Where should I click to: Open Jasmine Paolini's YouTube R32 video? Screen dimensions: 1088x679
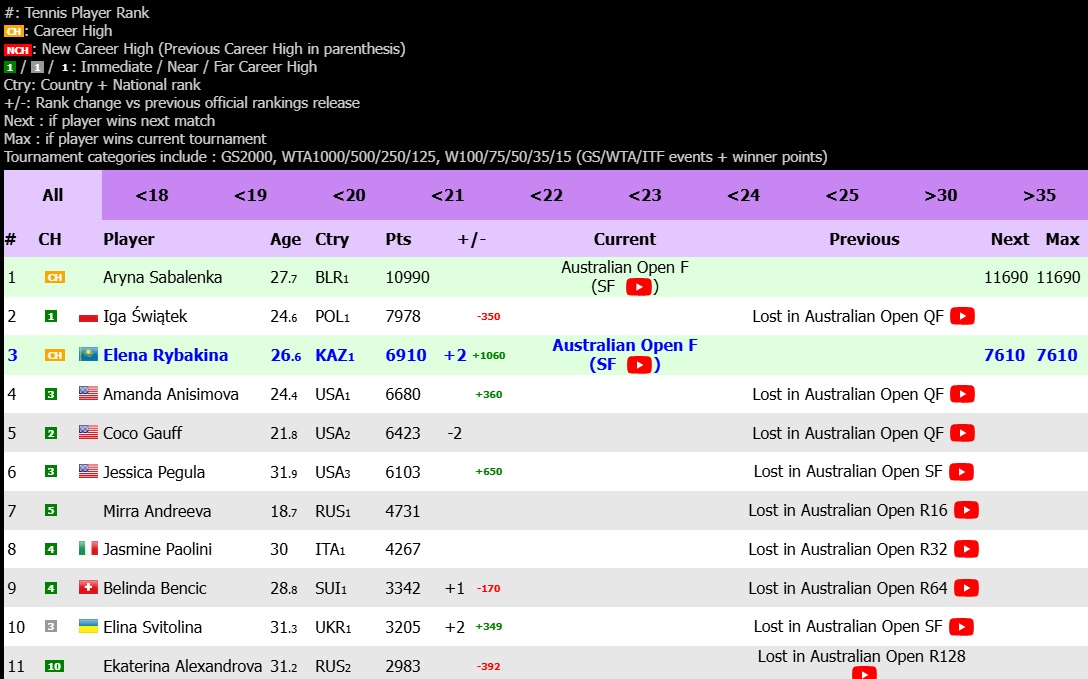(966, 549)
